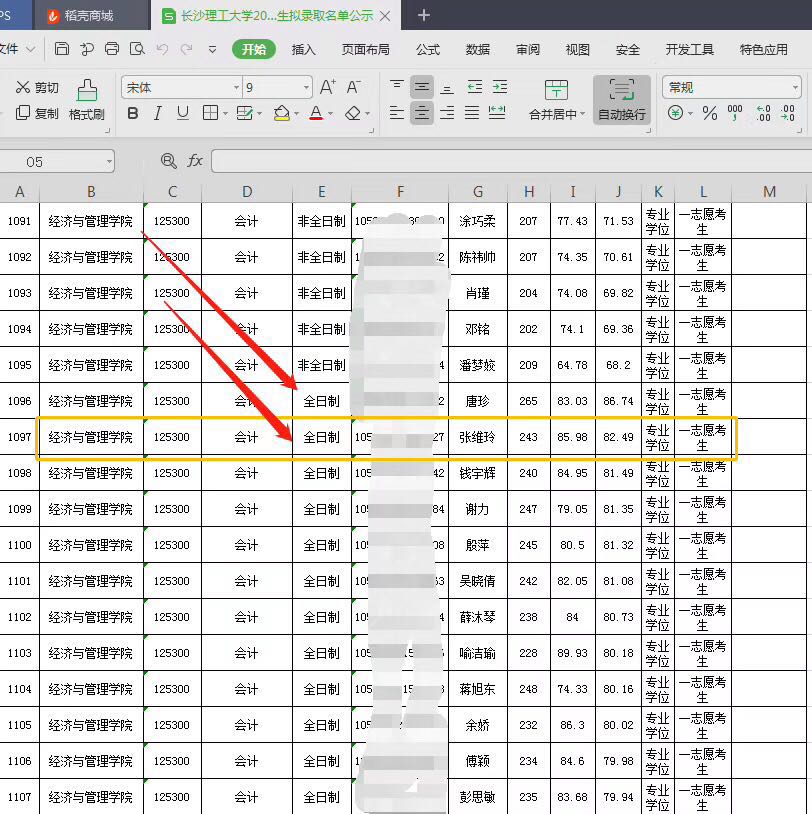Open the 公式 ribbon tab
This screenshot has height=814, width=812.
(428, 49)
